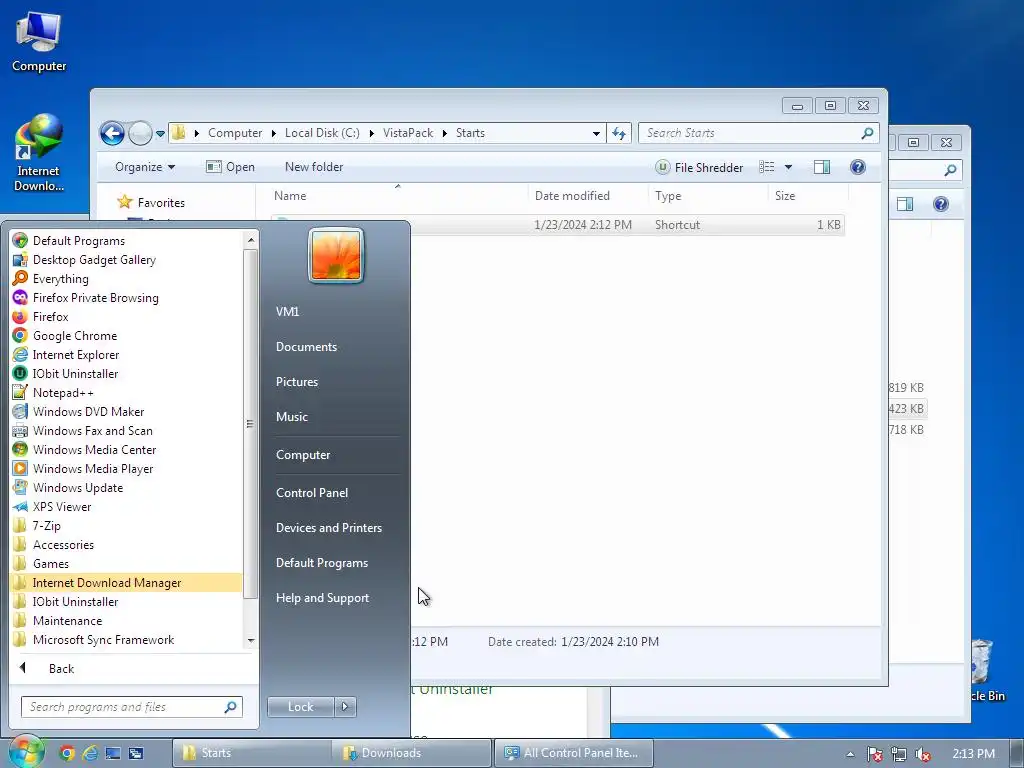Screen dimensions: 1024x768
Task: Click the volume icon in the system tray
Action: point(923,754)
